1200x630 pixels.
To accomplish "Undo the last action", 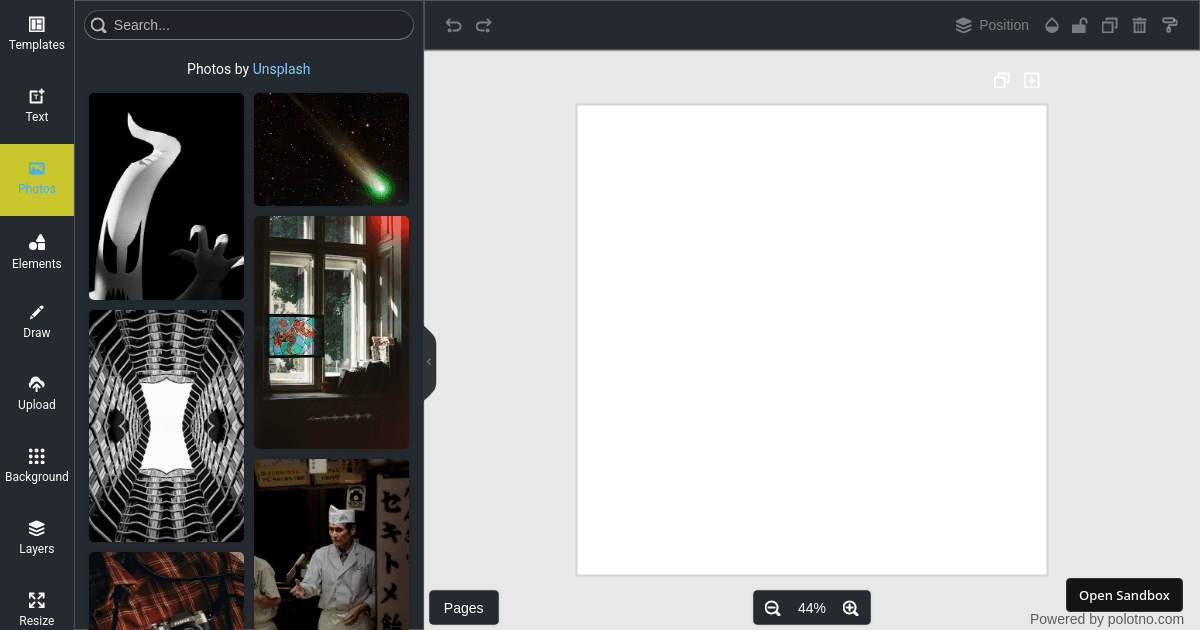I will click(454, 25).
